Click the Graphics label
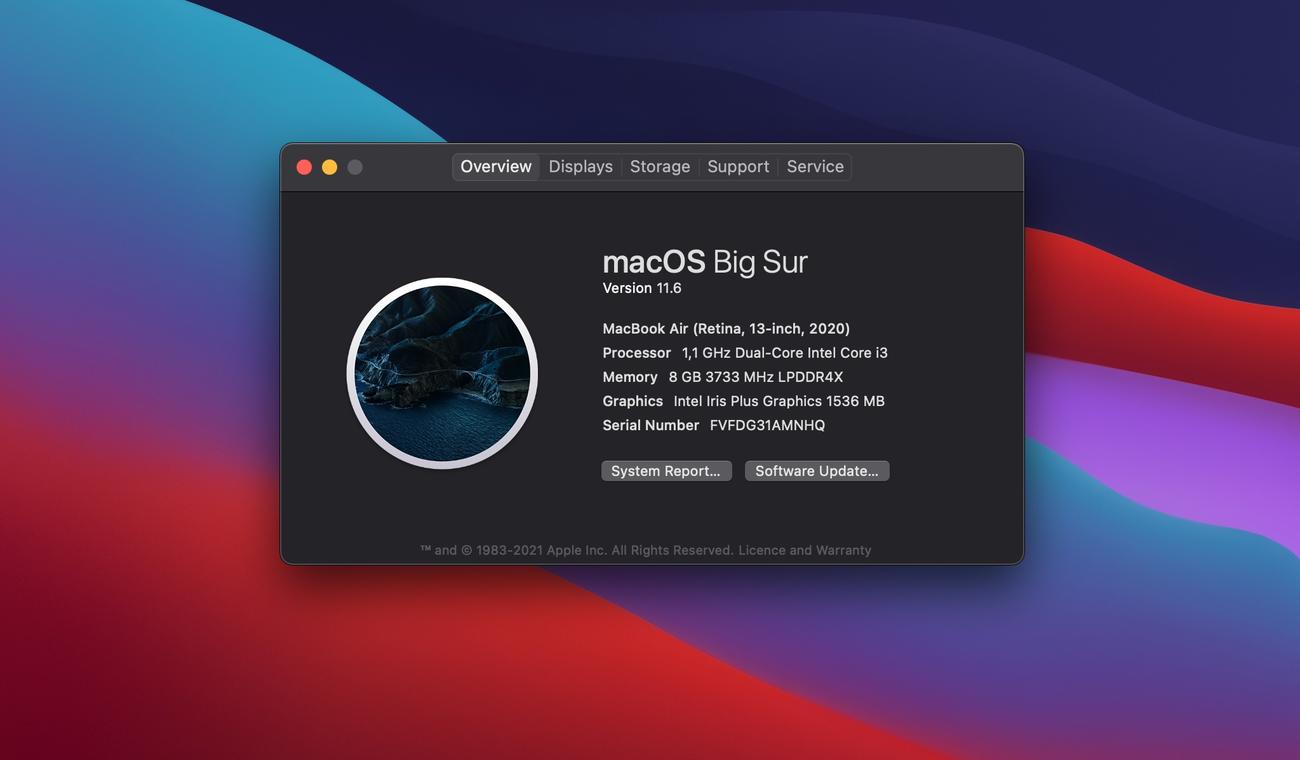This screenshot has width=1300, height=760. (x=633, y=401)
